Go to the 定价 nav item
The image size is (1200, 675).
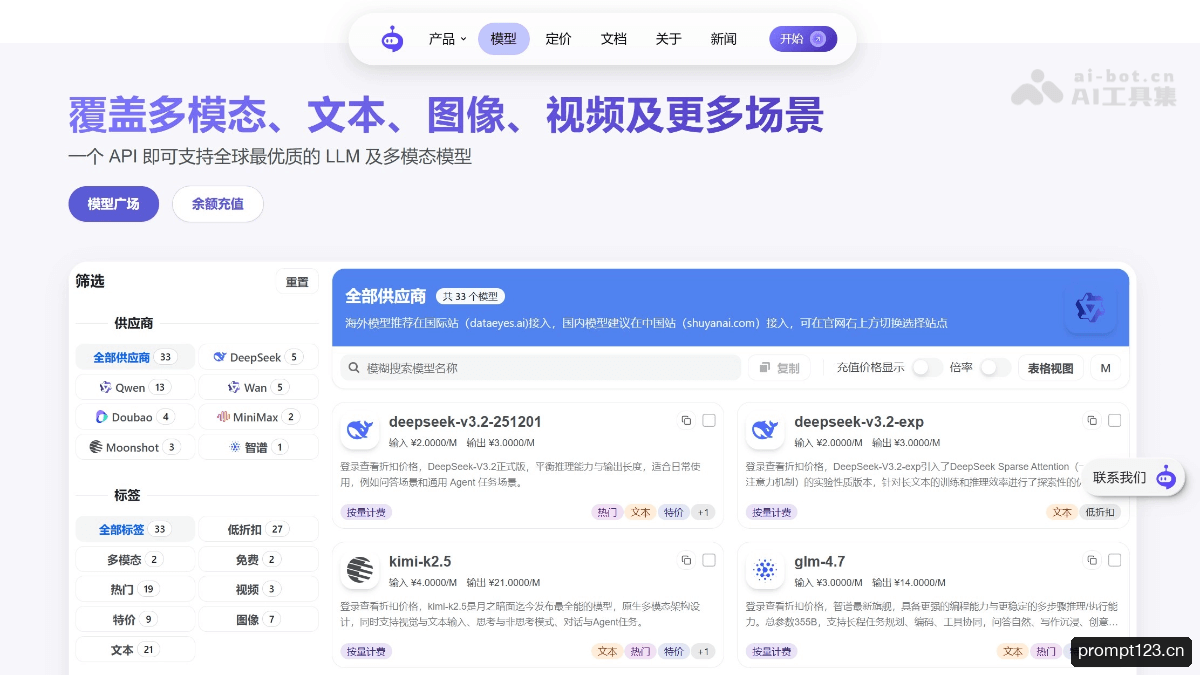tap(559, 39)
